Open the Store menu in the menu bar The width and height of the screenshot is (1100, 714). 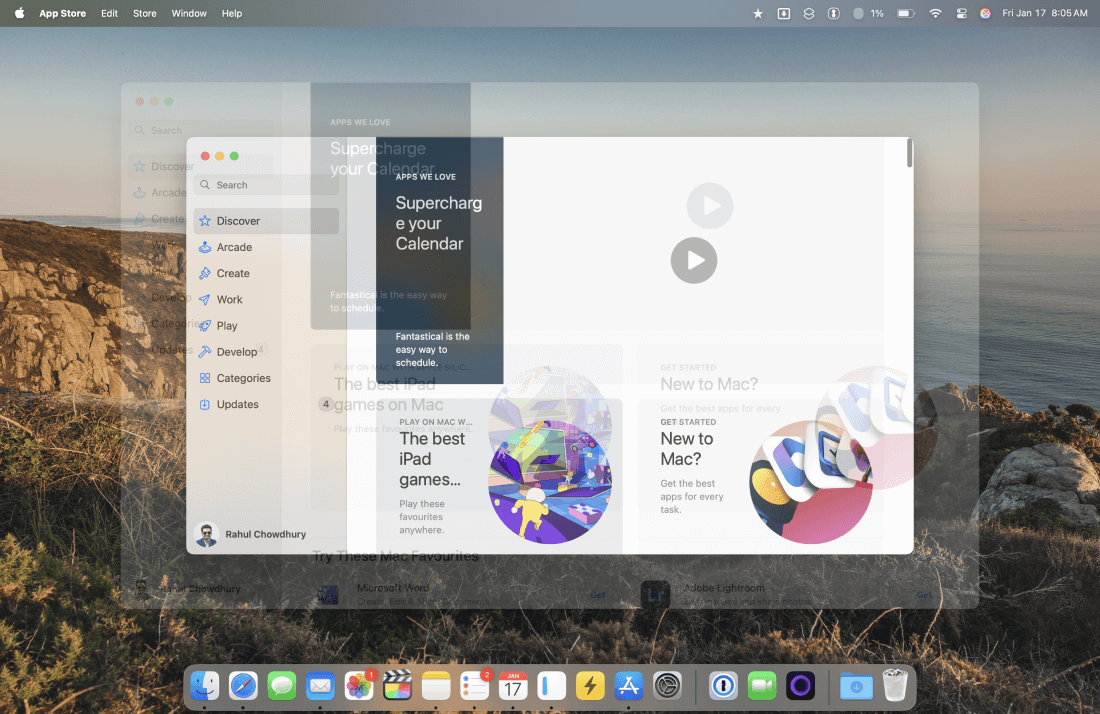[145, 13]
